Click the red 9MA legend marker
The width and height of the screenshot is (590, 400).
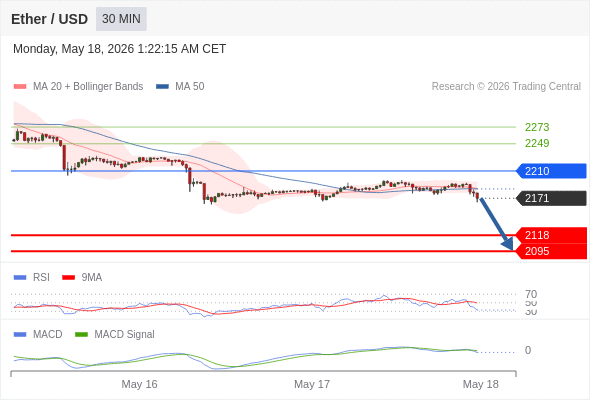click(68, 278)
